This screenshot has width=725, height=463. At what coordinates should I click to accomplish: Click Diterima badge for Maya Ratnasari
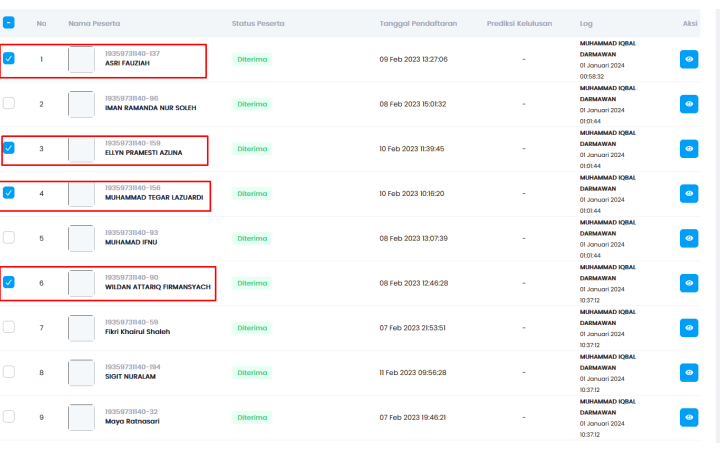[252, 417]
